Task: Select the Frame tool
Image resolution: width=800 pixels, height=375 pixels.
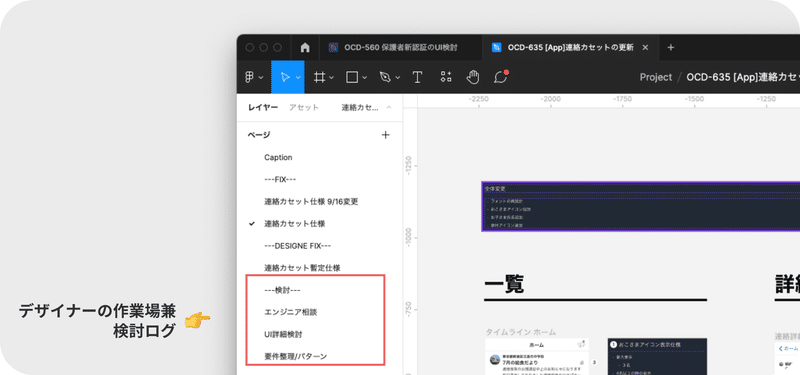Action: [x=319, y=77]
